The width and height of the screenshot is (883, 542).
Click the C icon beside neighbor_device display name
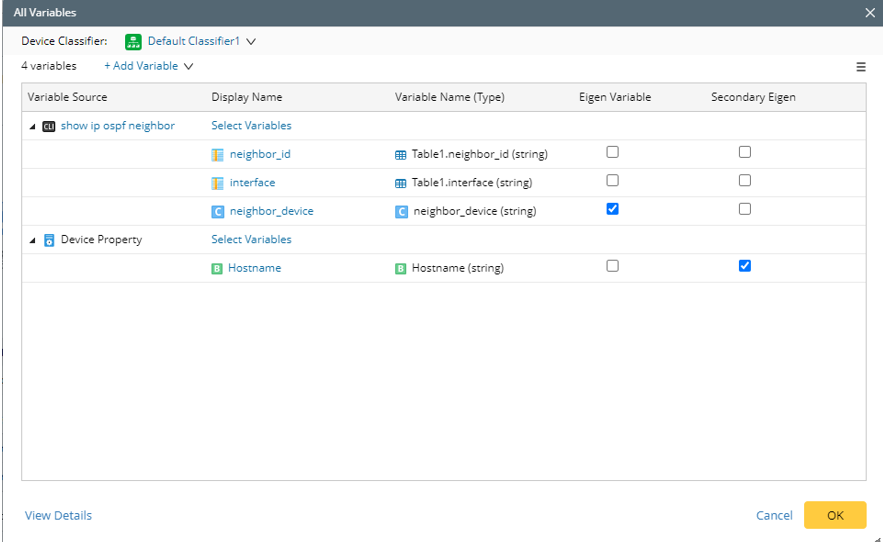pos(217,212)
